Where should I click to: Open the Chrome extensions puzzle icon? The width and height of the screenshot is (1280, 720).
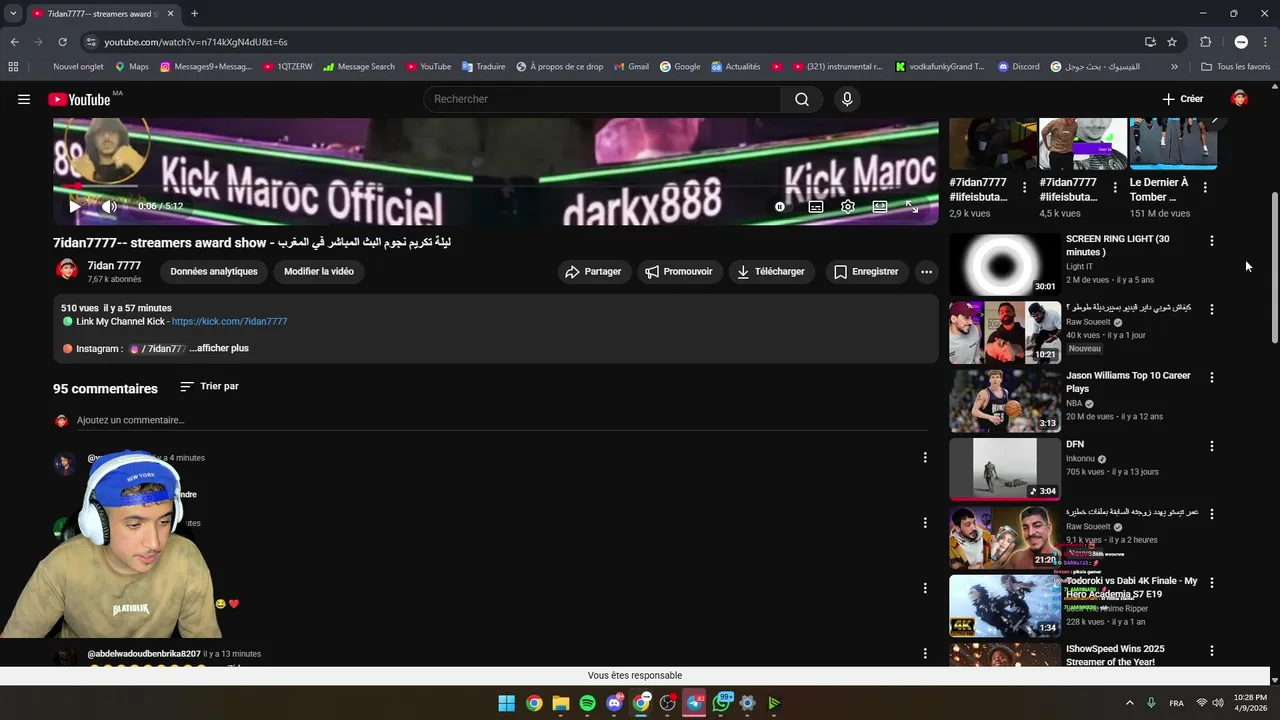point(1205,42)
